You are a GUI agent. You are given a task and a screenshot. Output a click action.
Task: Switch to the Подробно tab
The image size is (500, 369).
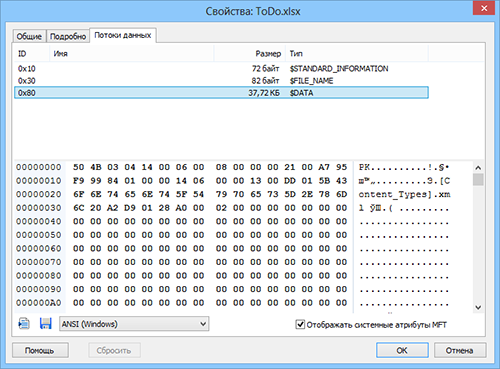tap(68, 36)
